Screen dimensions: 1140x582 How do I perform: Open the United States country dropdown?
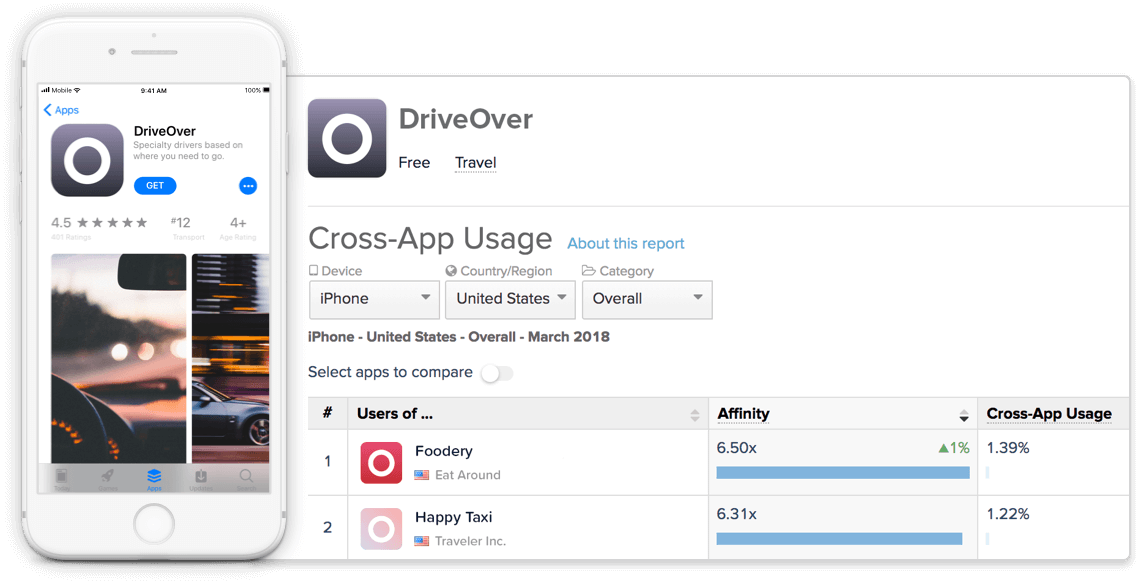pyautogui.click(x=510, y=299)
